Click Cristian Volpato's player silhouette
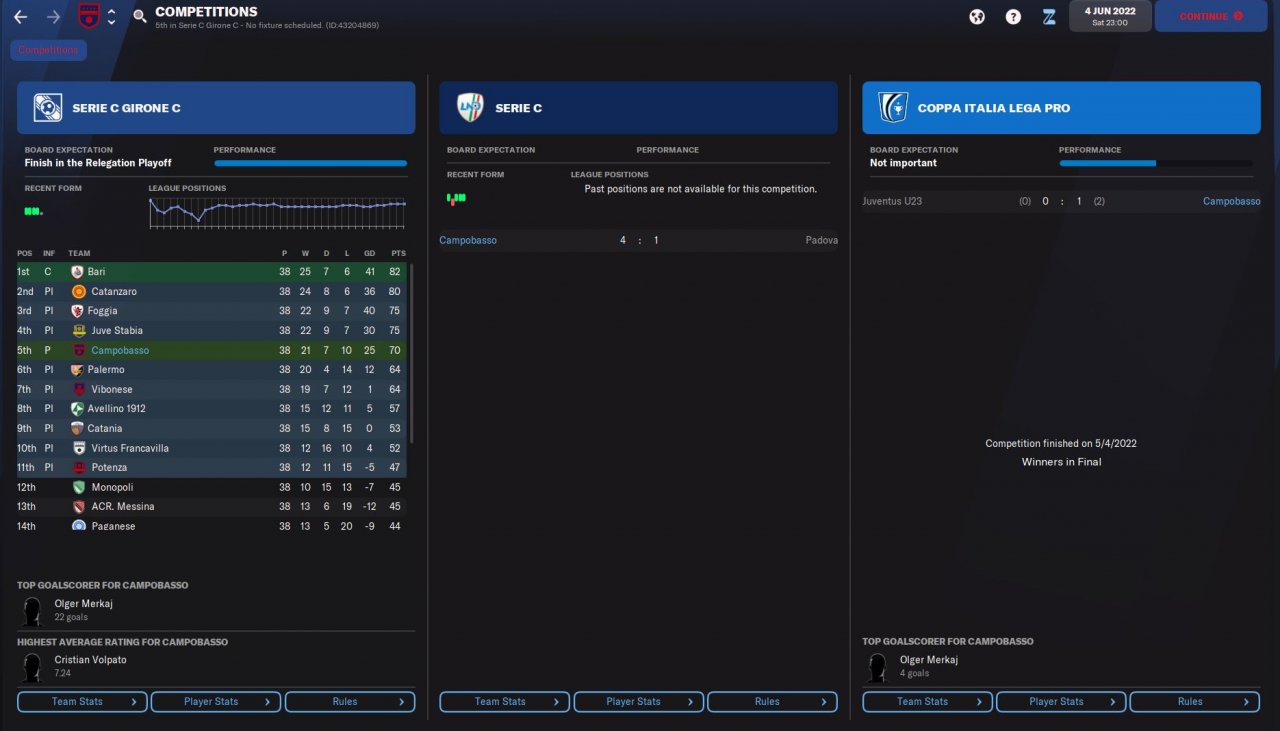Image resolution: width=1280 pixels, height=731 pixels. pyautogui.click(x=32, y=667)
